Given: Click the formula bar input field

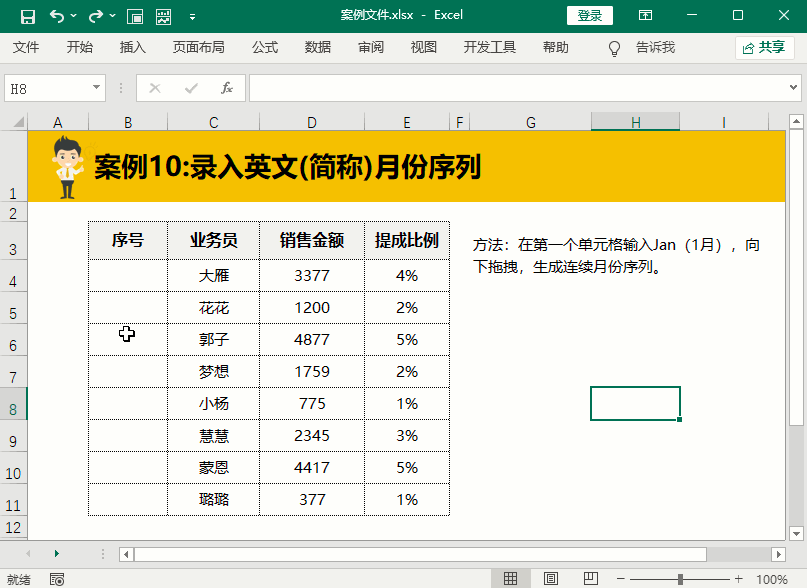Looking at the screenshot, I should coord(520,88).
